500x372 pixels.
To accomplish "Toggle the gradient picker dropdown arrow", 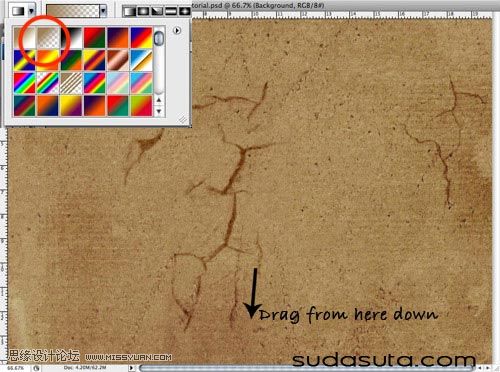I will pyautogui.click(x=103, y=11).
